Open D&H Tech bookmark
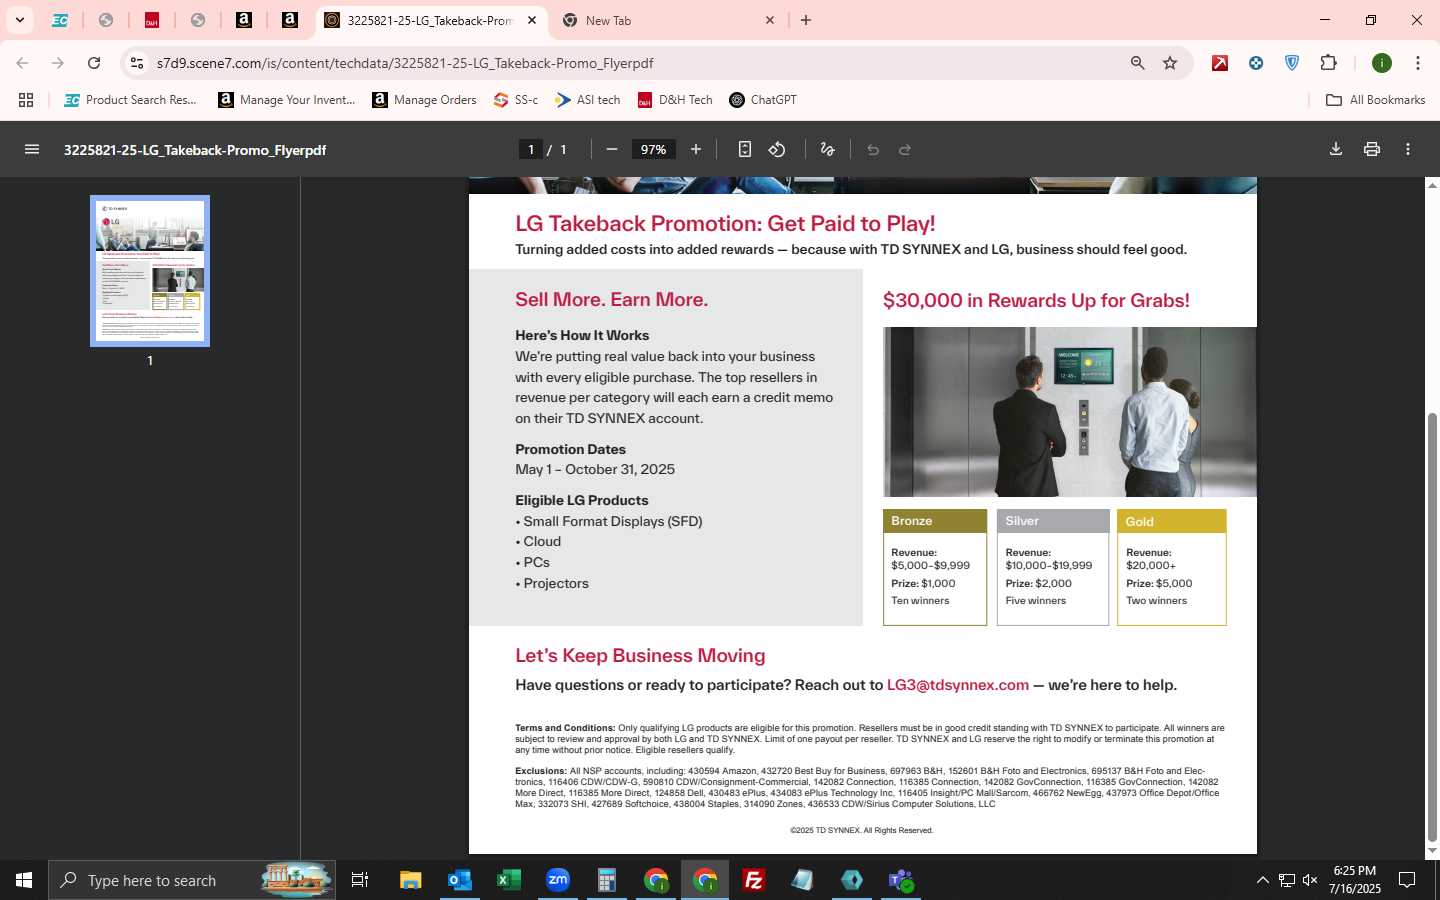This screenshot has height=900, width=1440. click(x=675, y=100)
